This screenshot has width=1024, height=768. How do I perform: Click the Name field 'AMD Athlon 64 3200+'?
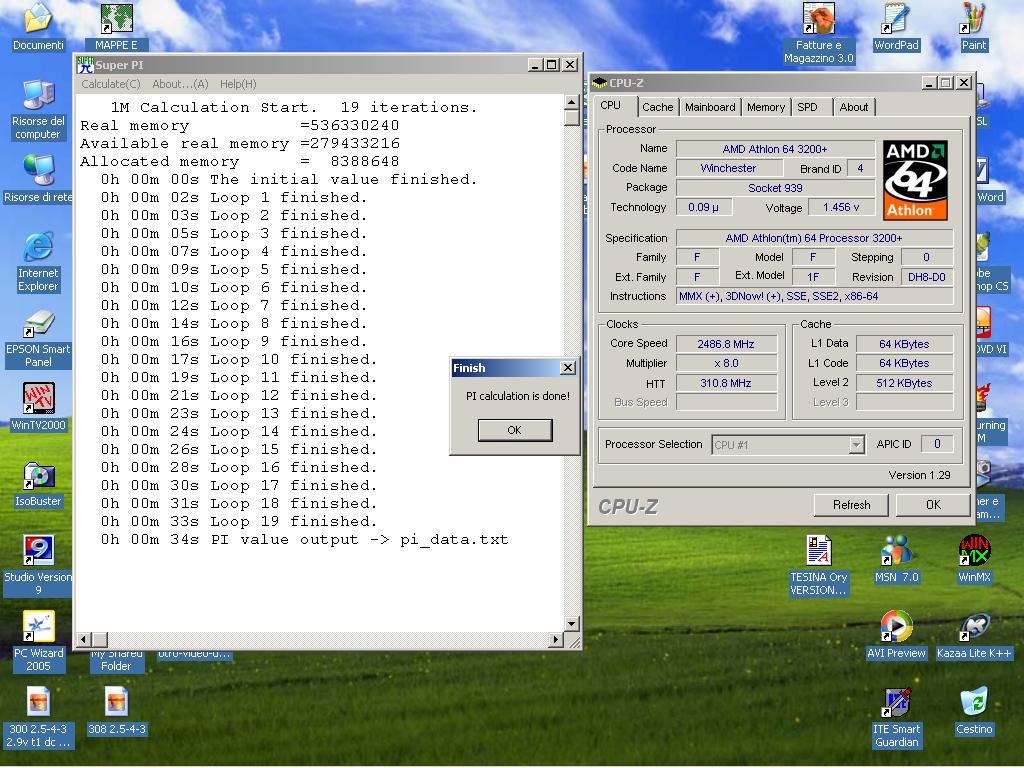(x=775, y=149)
